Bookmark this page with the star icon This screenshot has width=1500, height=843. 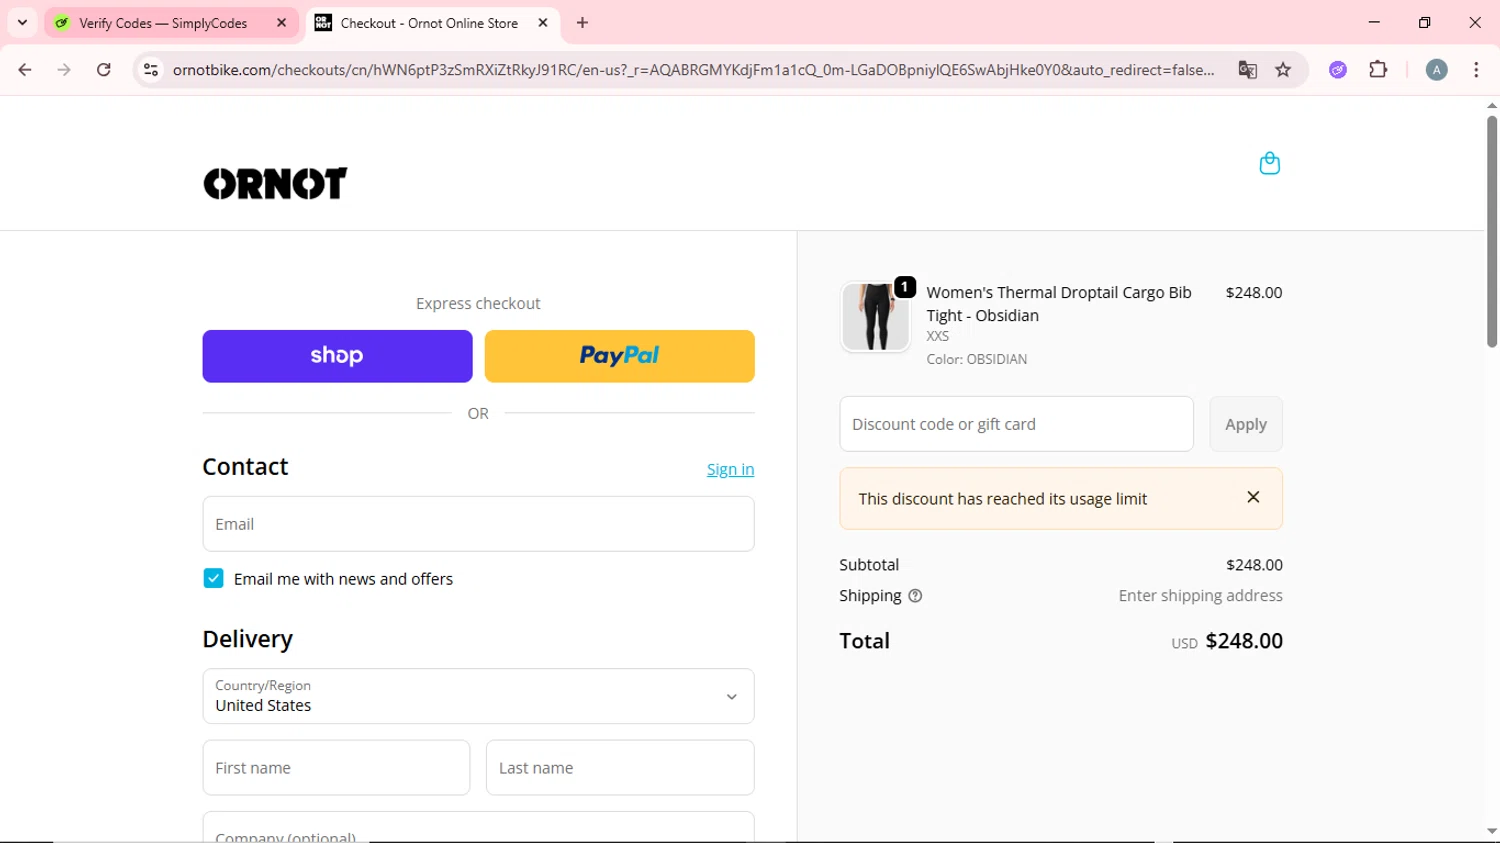1283,70
